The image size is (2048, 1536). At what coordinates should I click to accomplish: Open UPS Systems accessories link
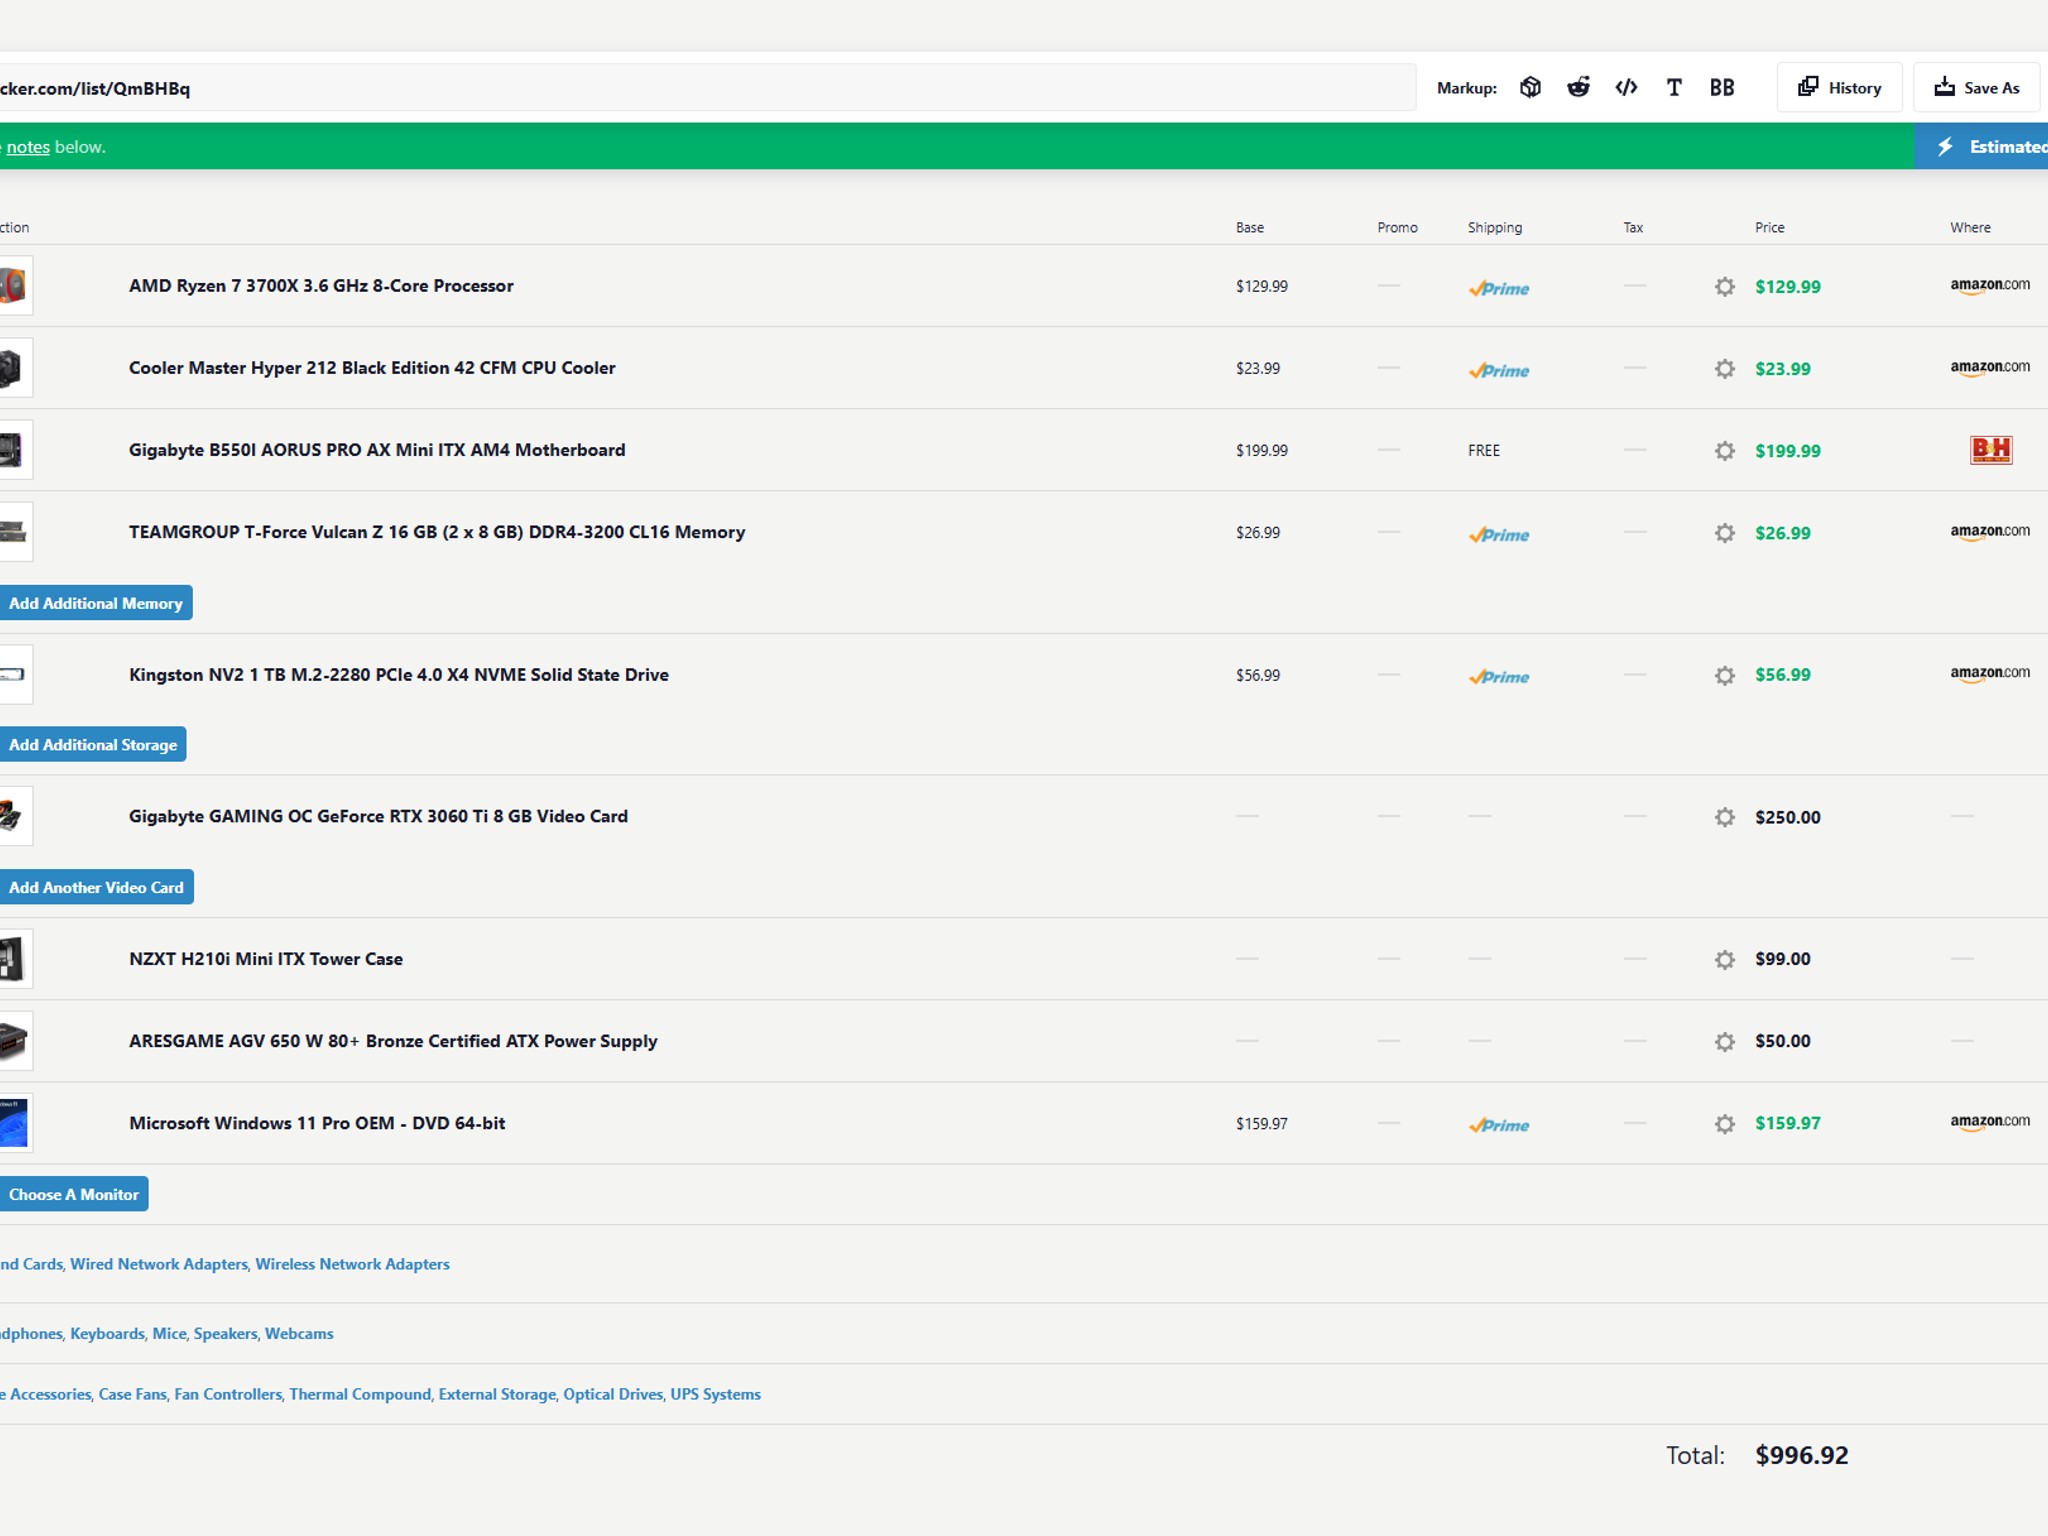coord(715,1394)
